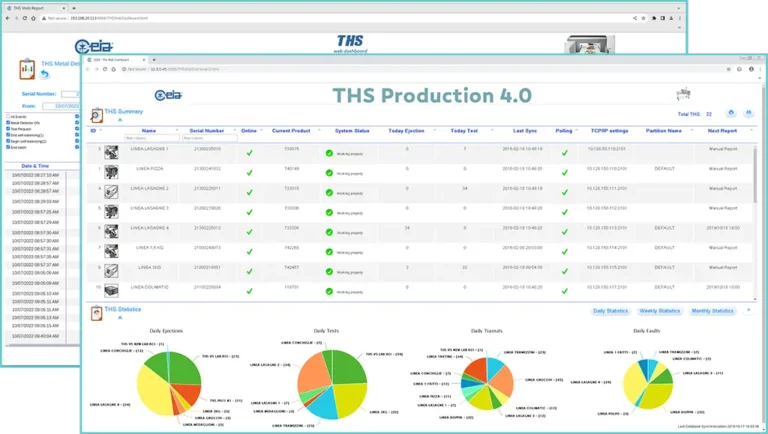Screen dimensions: 768x434
Task: Open device thumbnail for LINEA LASAGNE 2
Action: click(111, 192)
